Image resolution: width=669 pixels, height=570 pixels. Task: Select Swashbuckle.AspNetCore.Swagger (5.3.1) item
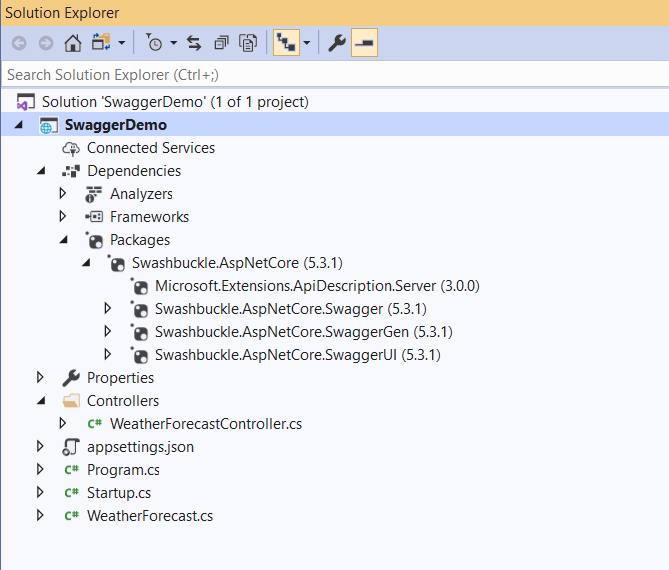coord(291,309)
